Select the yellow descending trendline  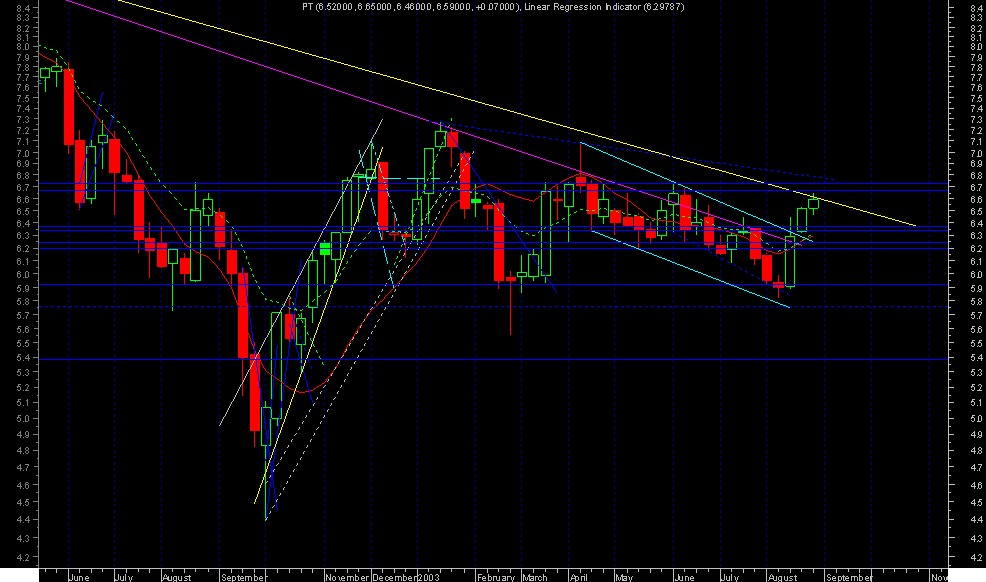[516, 113]
